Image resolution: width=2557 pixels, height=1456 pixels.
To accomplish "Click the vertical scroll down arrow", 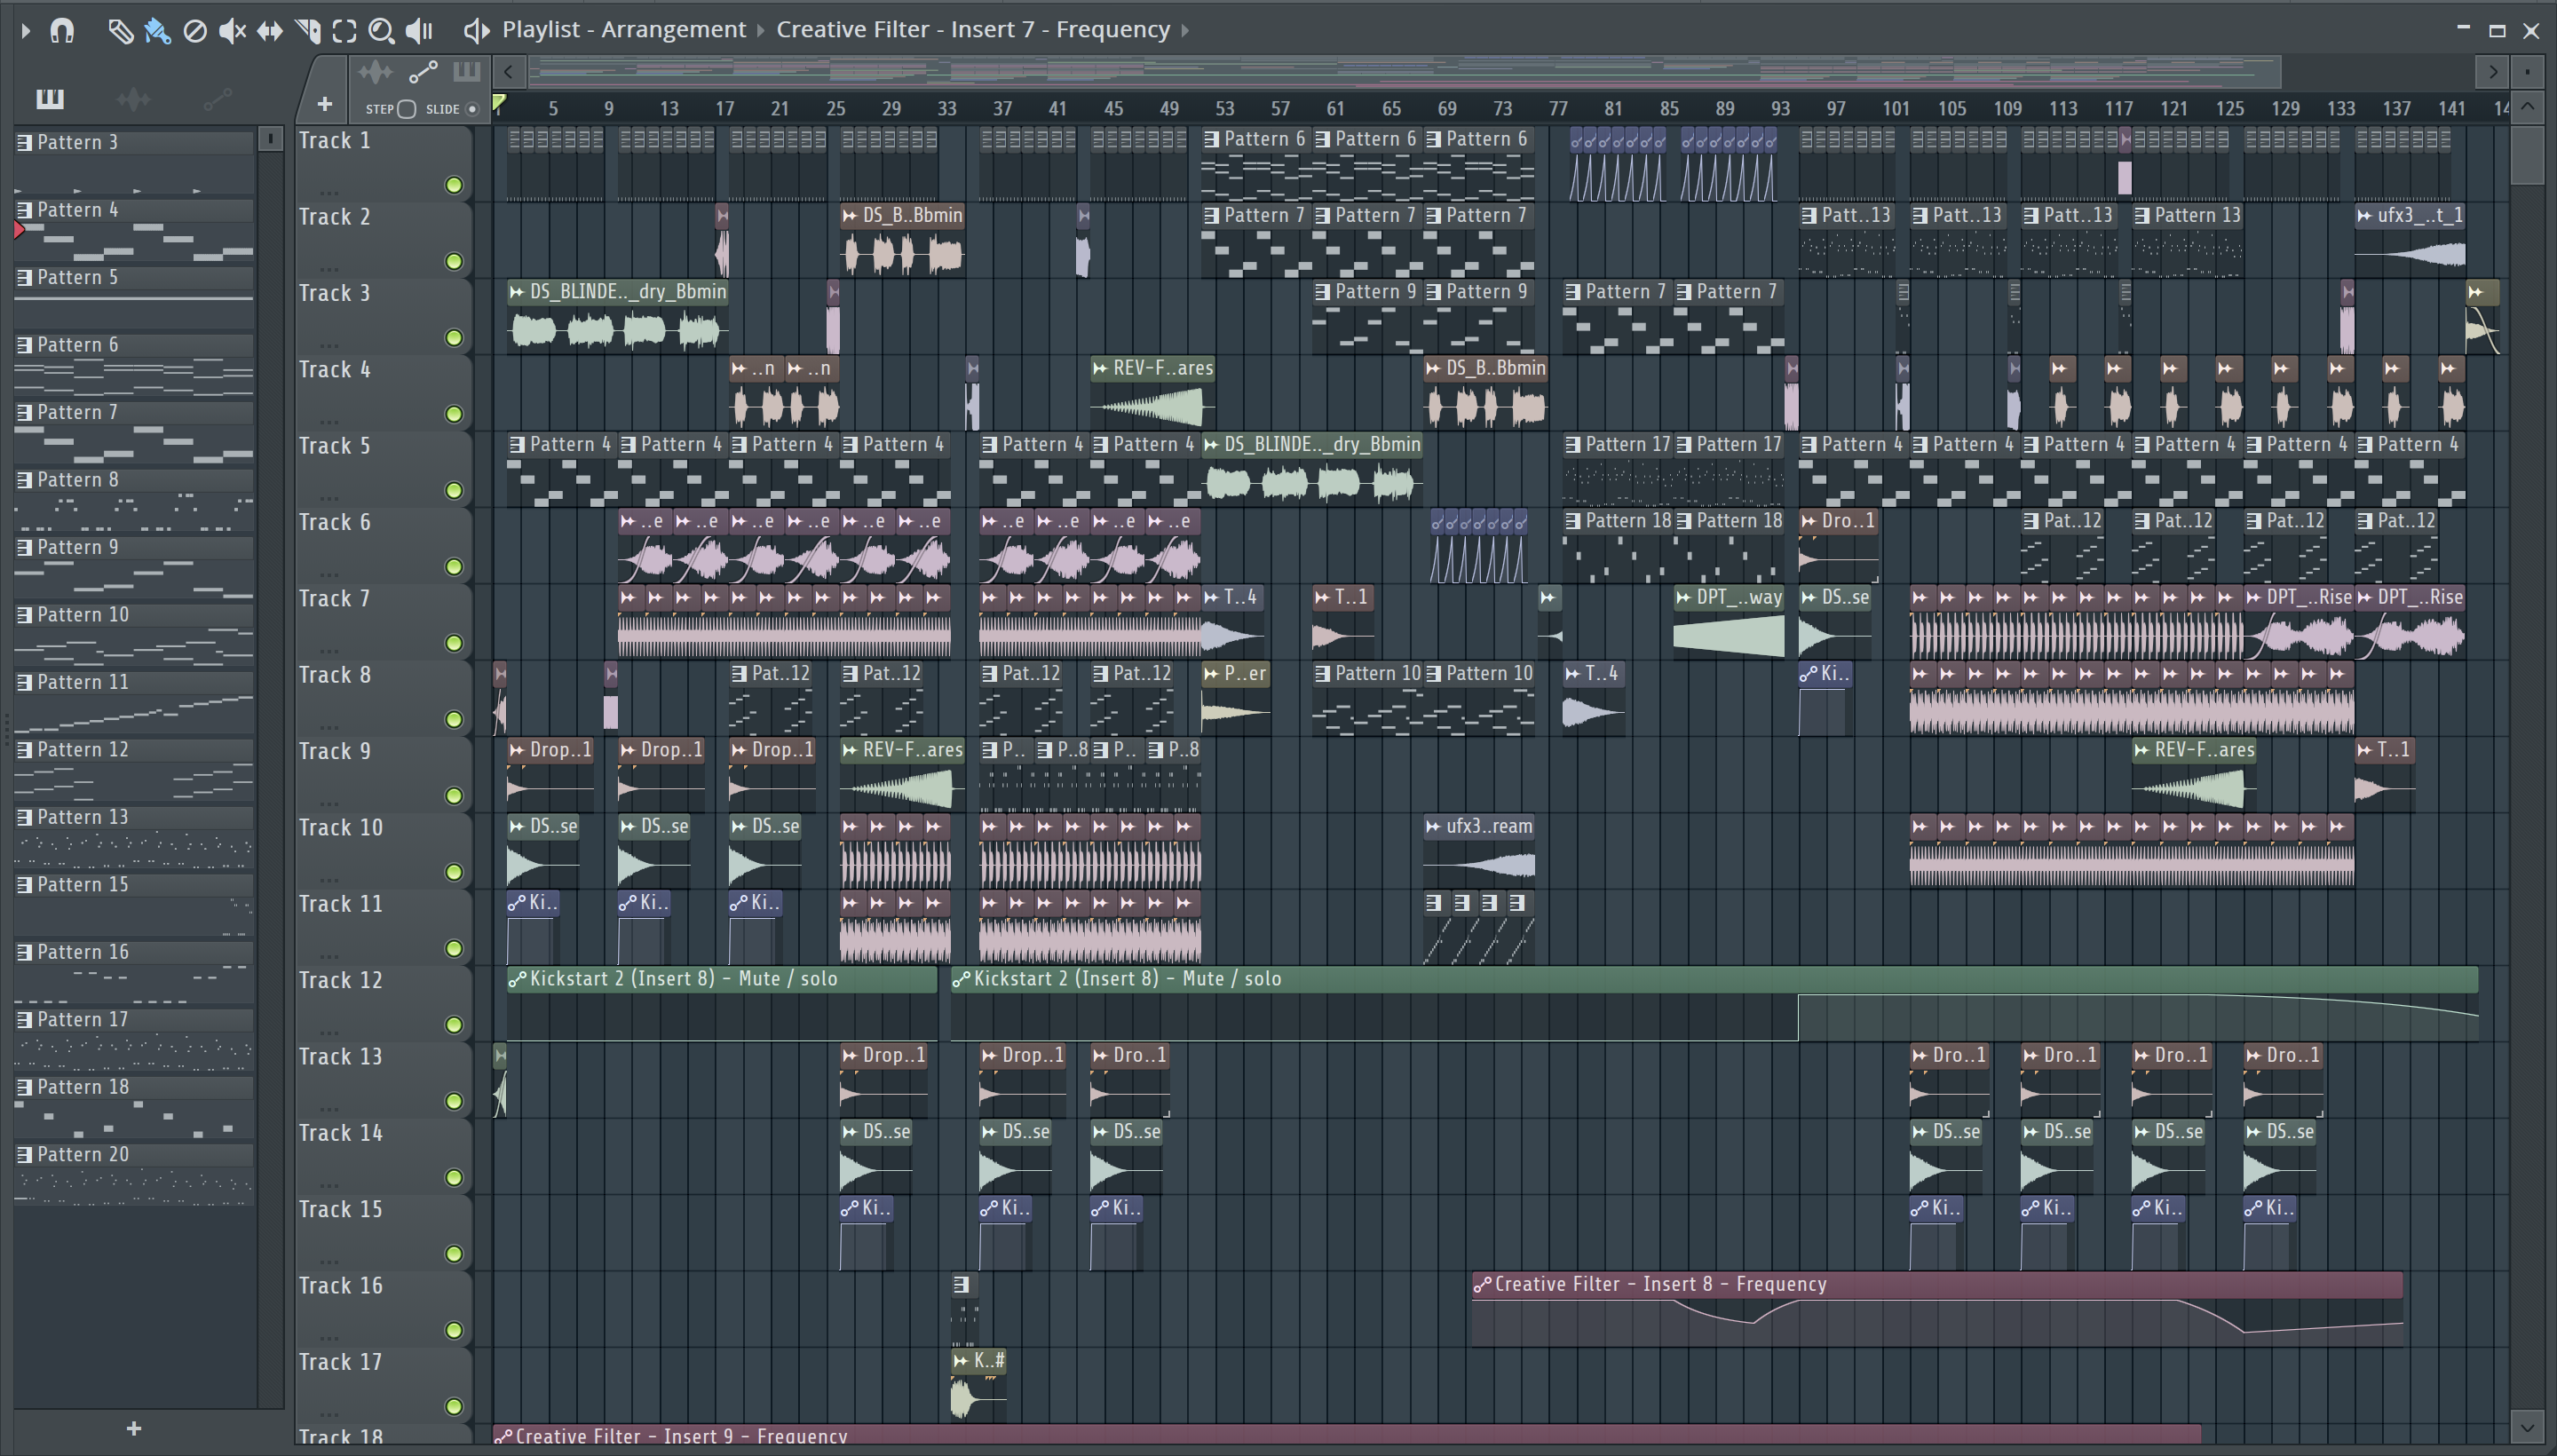I will [2527, 1427].
